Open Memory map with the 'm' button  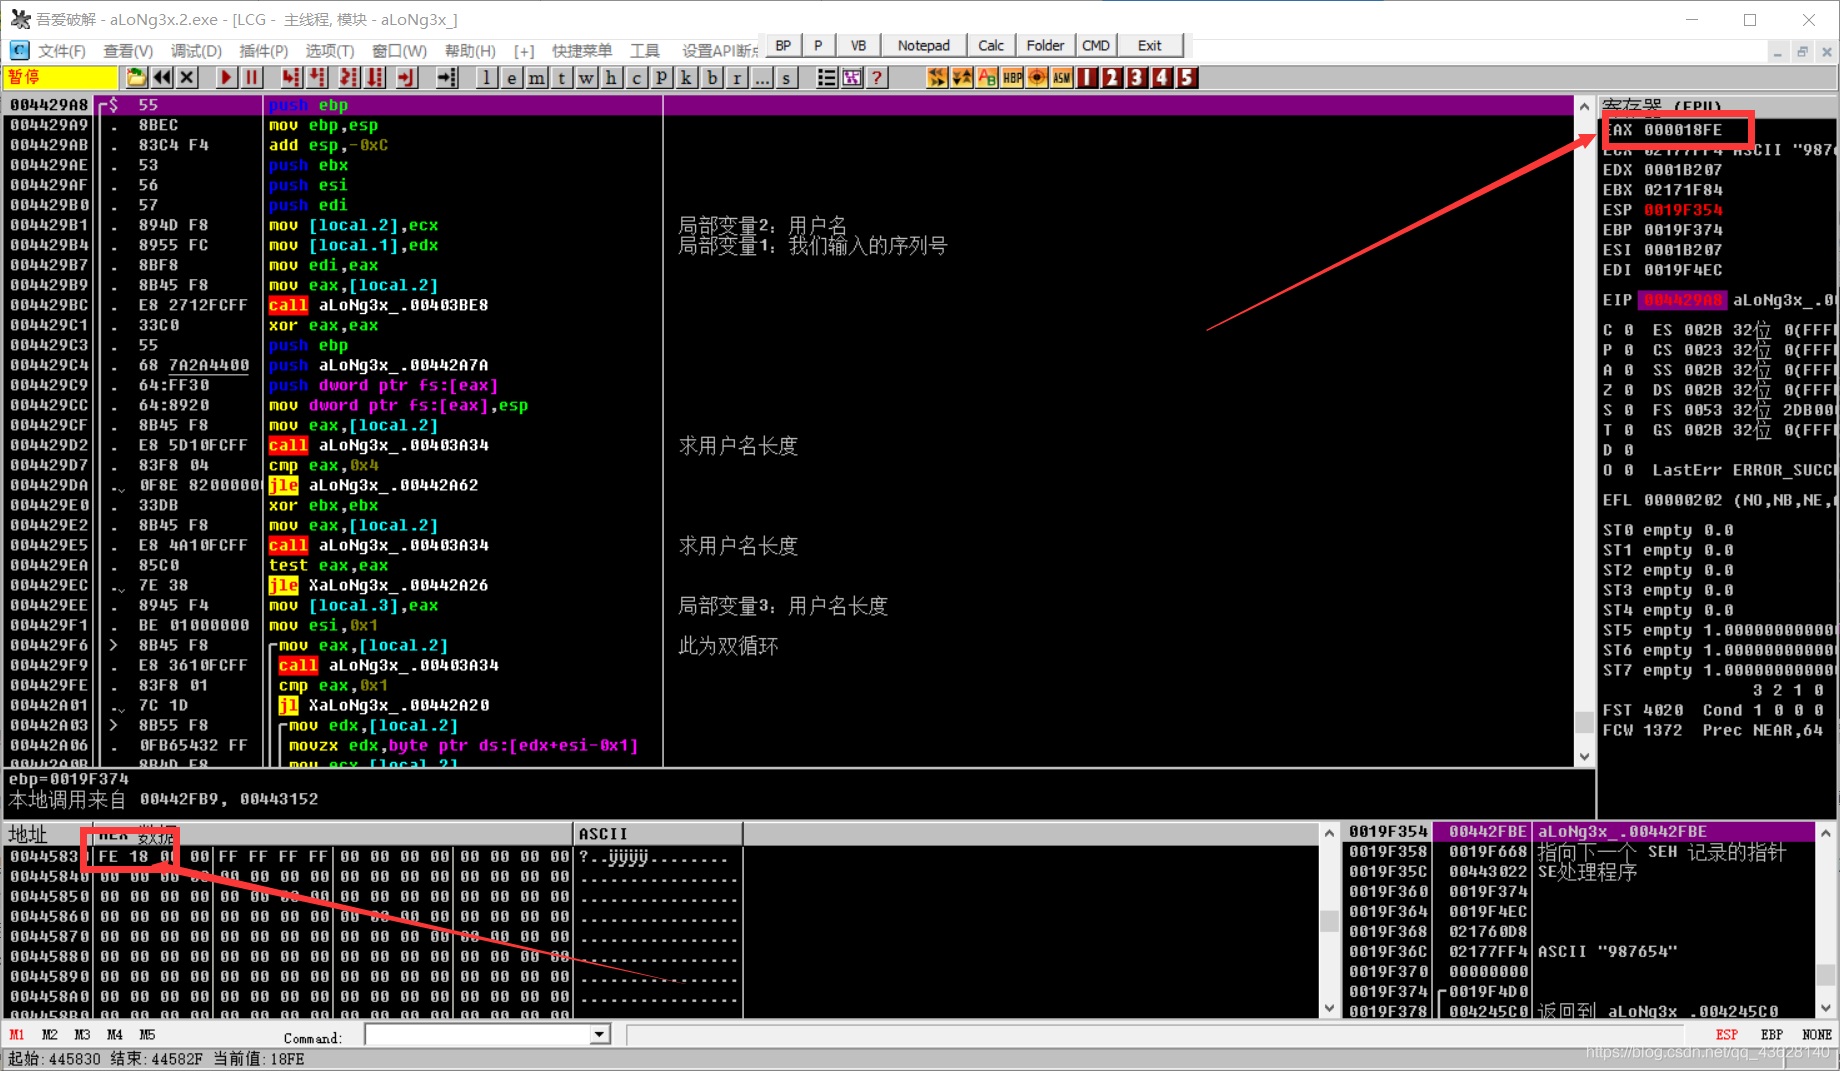pyautogui.click(x=536, y=78)
